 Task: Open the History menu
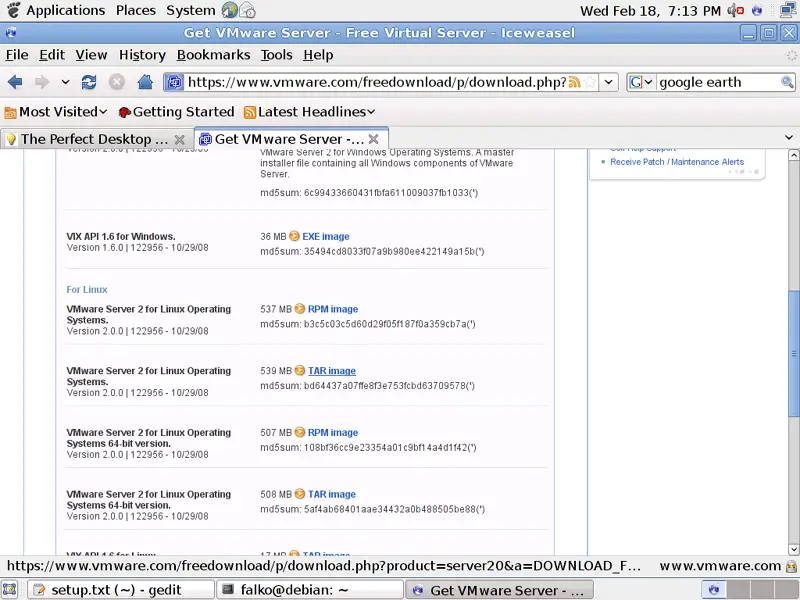[x=142, y=55]
